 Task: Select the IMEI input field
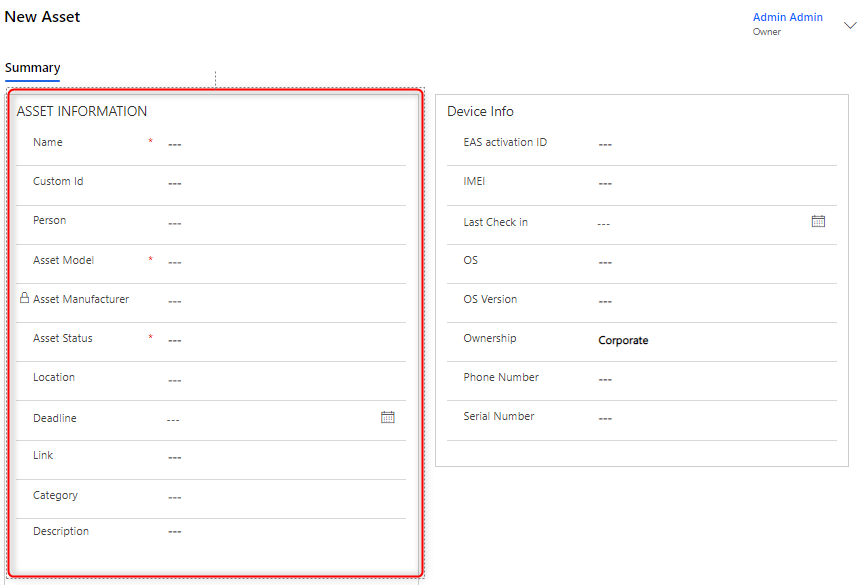[710, 183]
